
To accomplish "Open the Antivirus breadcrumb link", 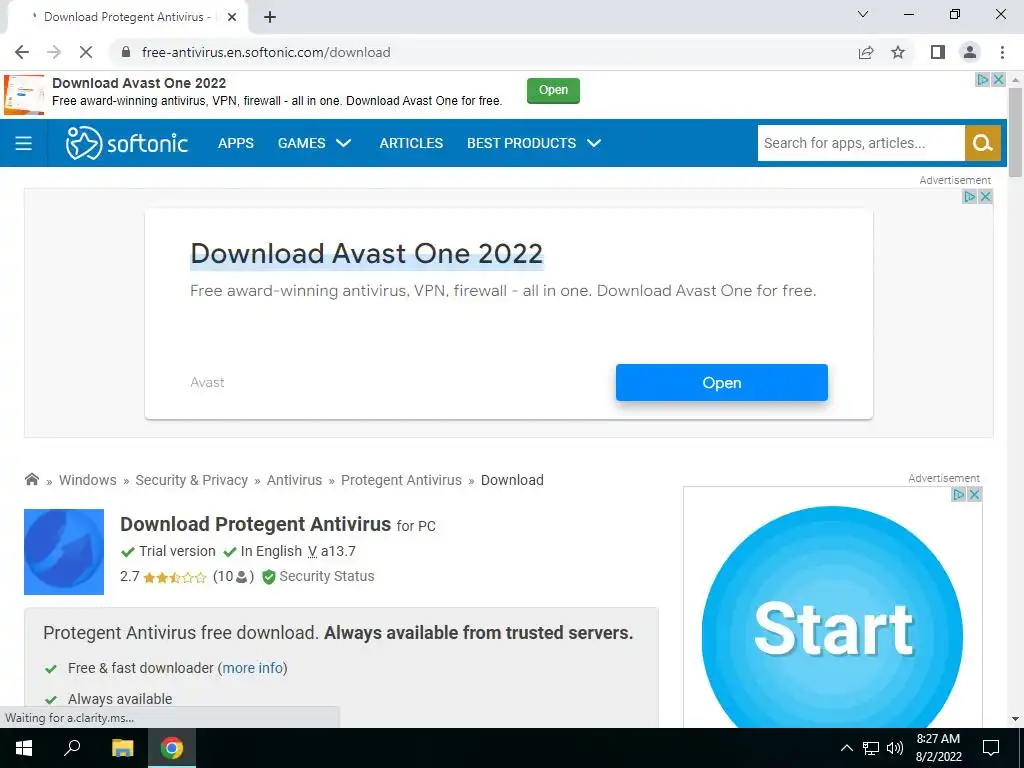I will pyautogui.click(x=295, y=480).
